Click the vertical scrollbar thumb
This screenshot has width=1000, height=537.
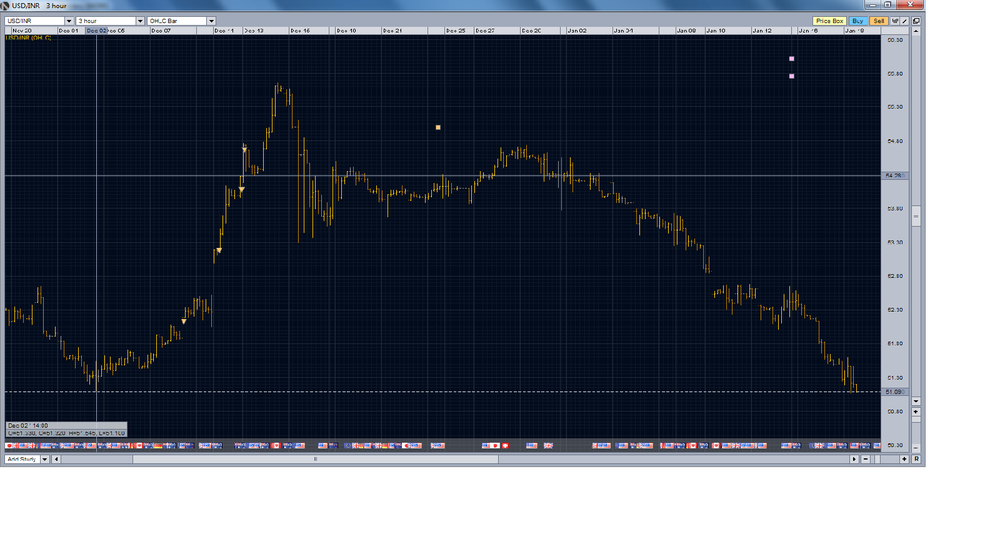click(916, 216)
